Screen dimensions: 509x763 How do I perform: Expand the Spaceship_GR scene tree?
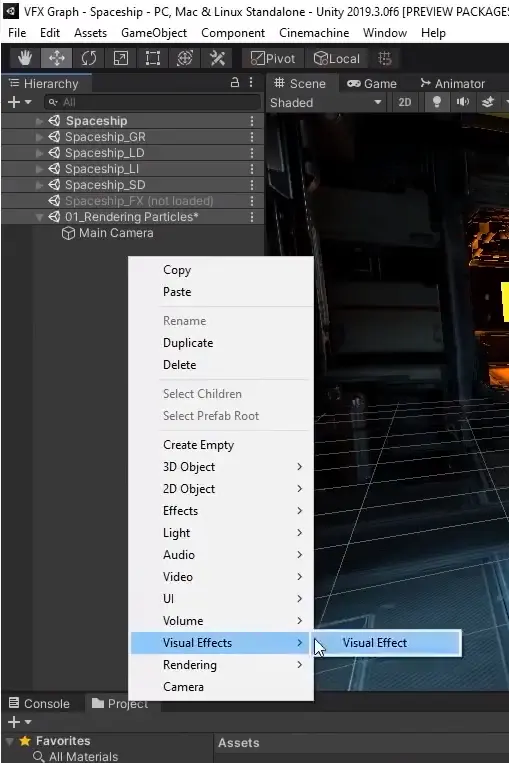click(39, 137)
